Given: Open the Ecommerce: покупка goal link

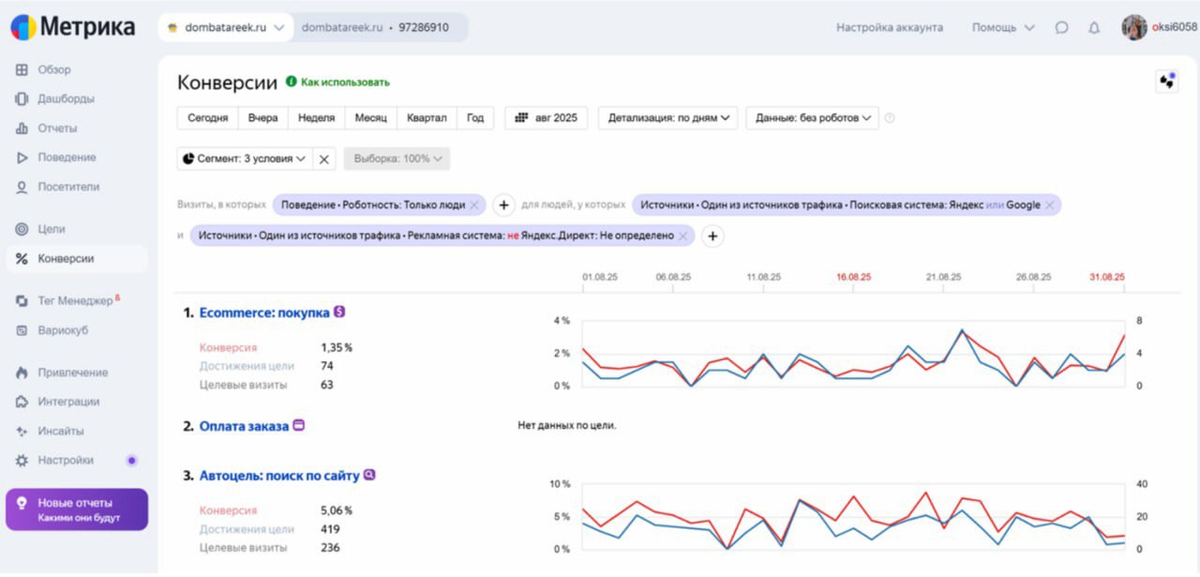Looking at the screenshot, I should 264,313.
